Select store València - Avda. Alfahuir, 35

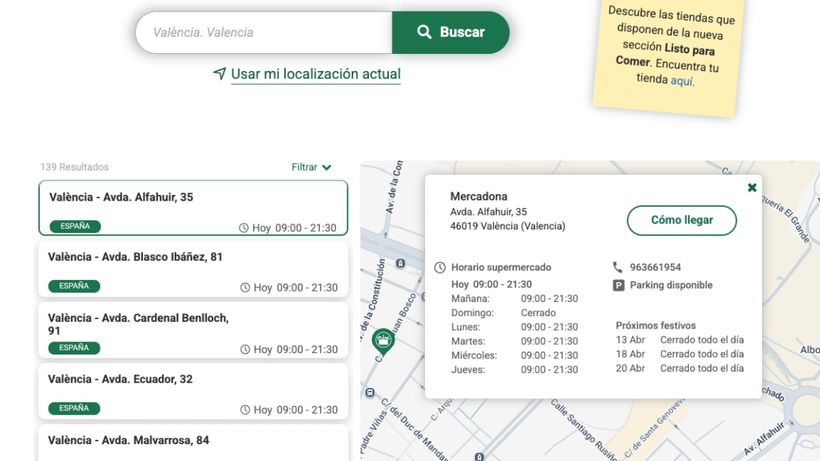coord(193,208)
